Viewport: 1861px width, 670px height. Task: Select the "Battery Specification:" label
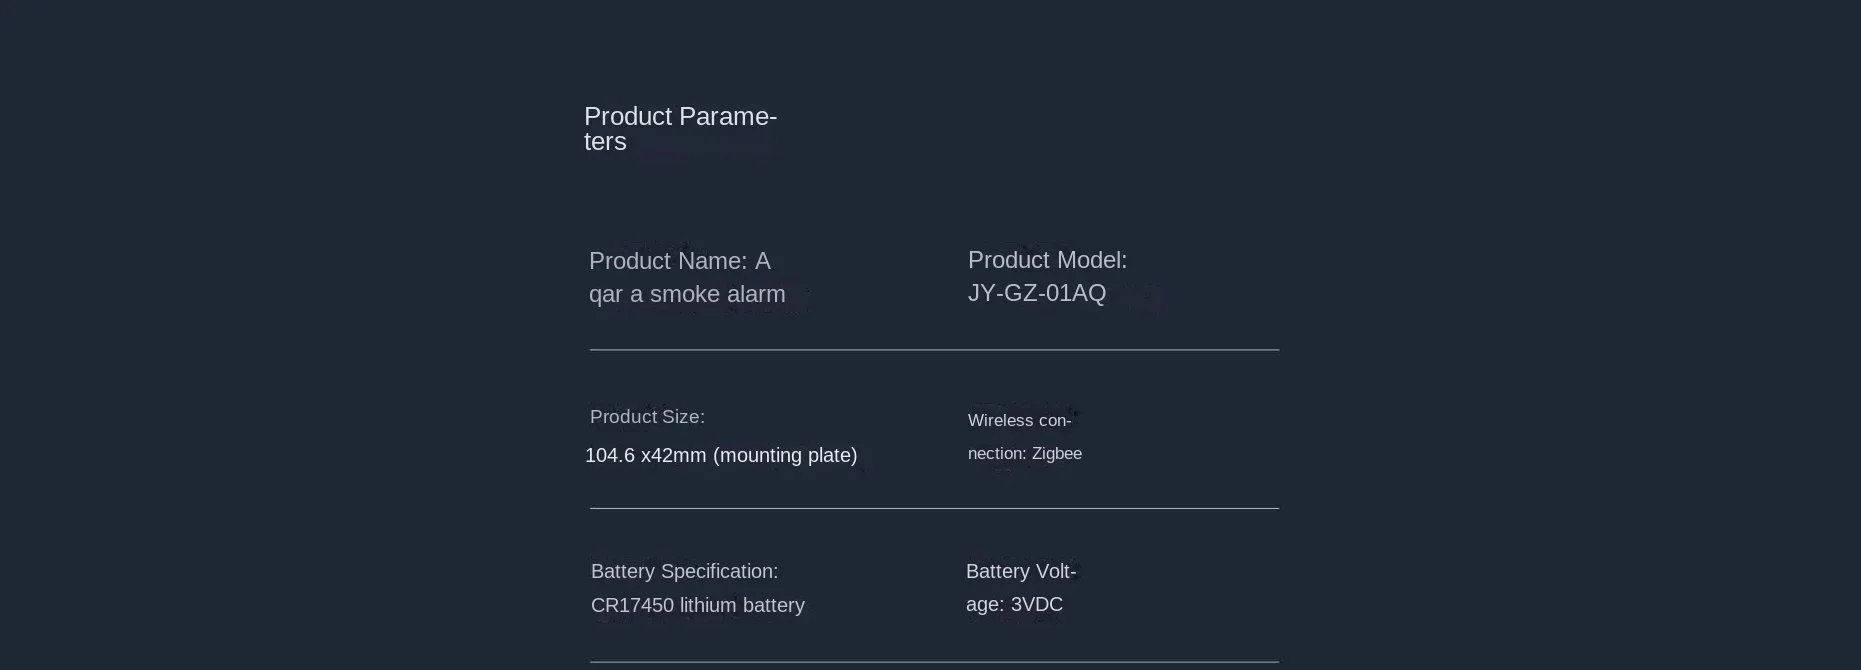[684, 572]
